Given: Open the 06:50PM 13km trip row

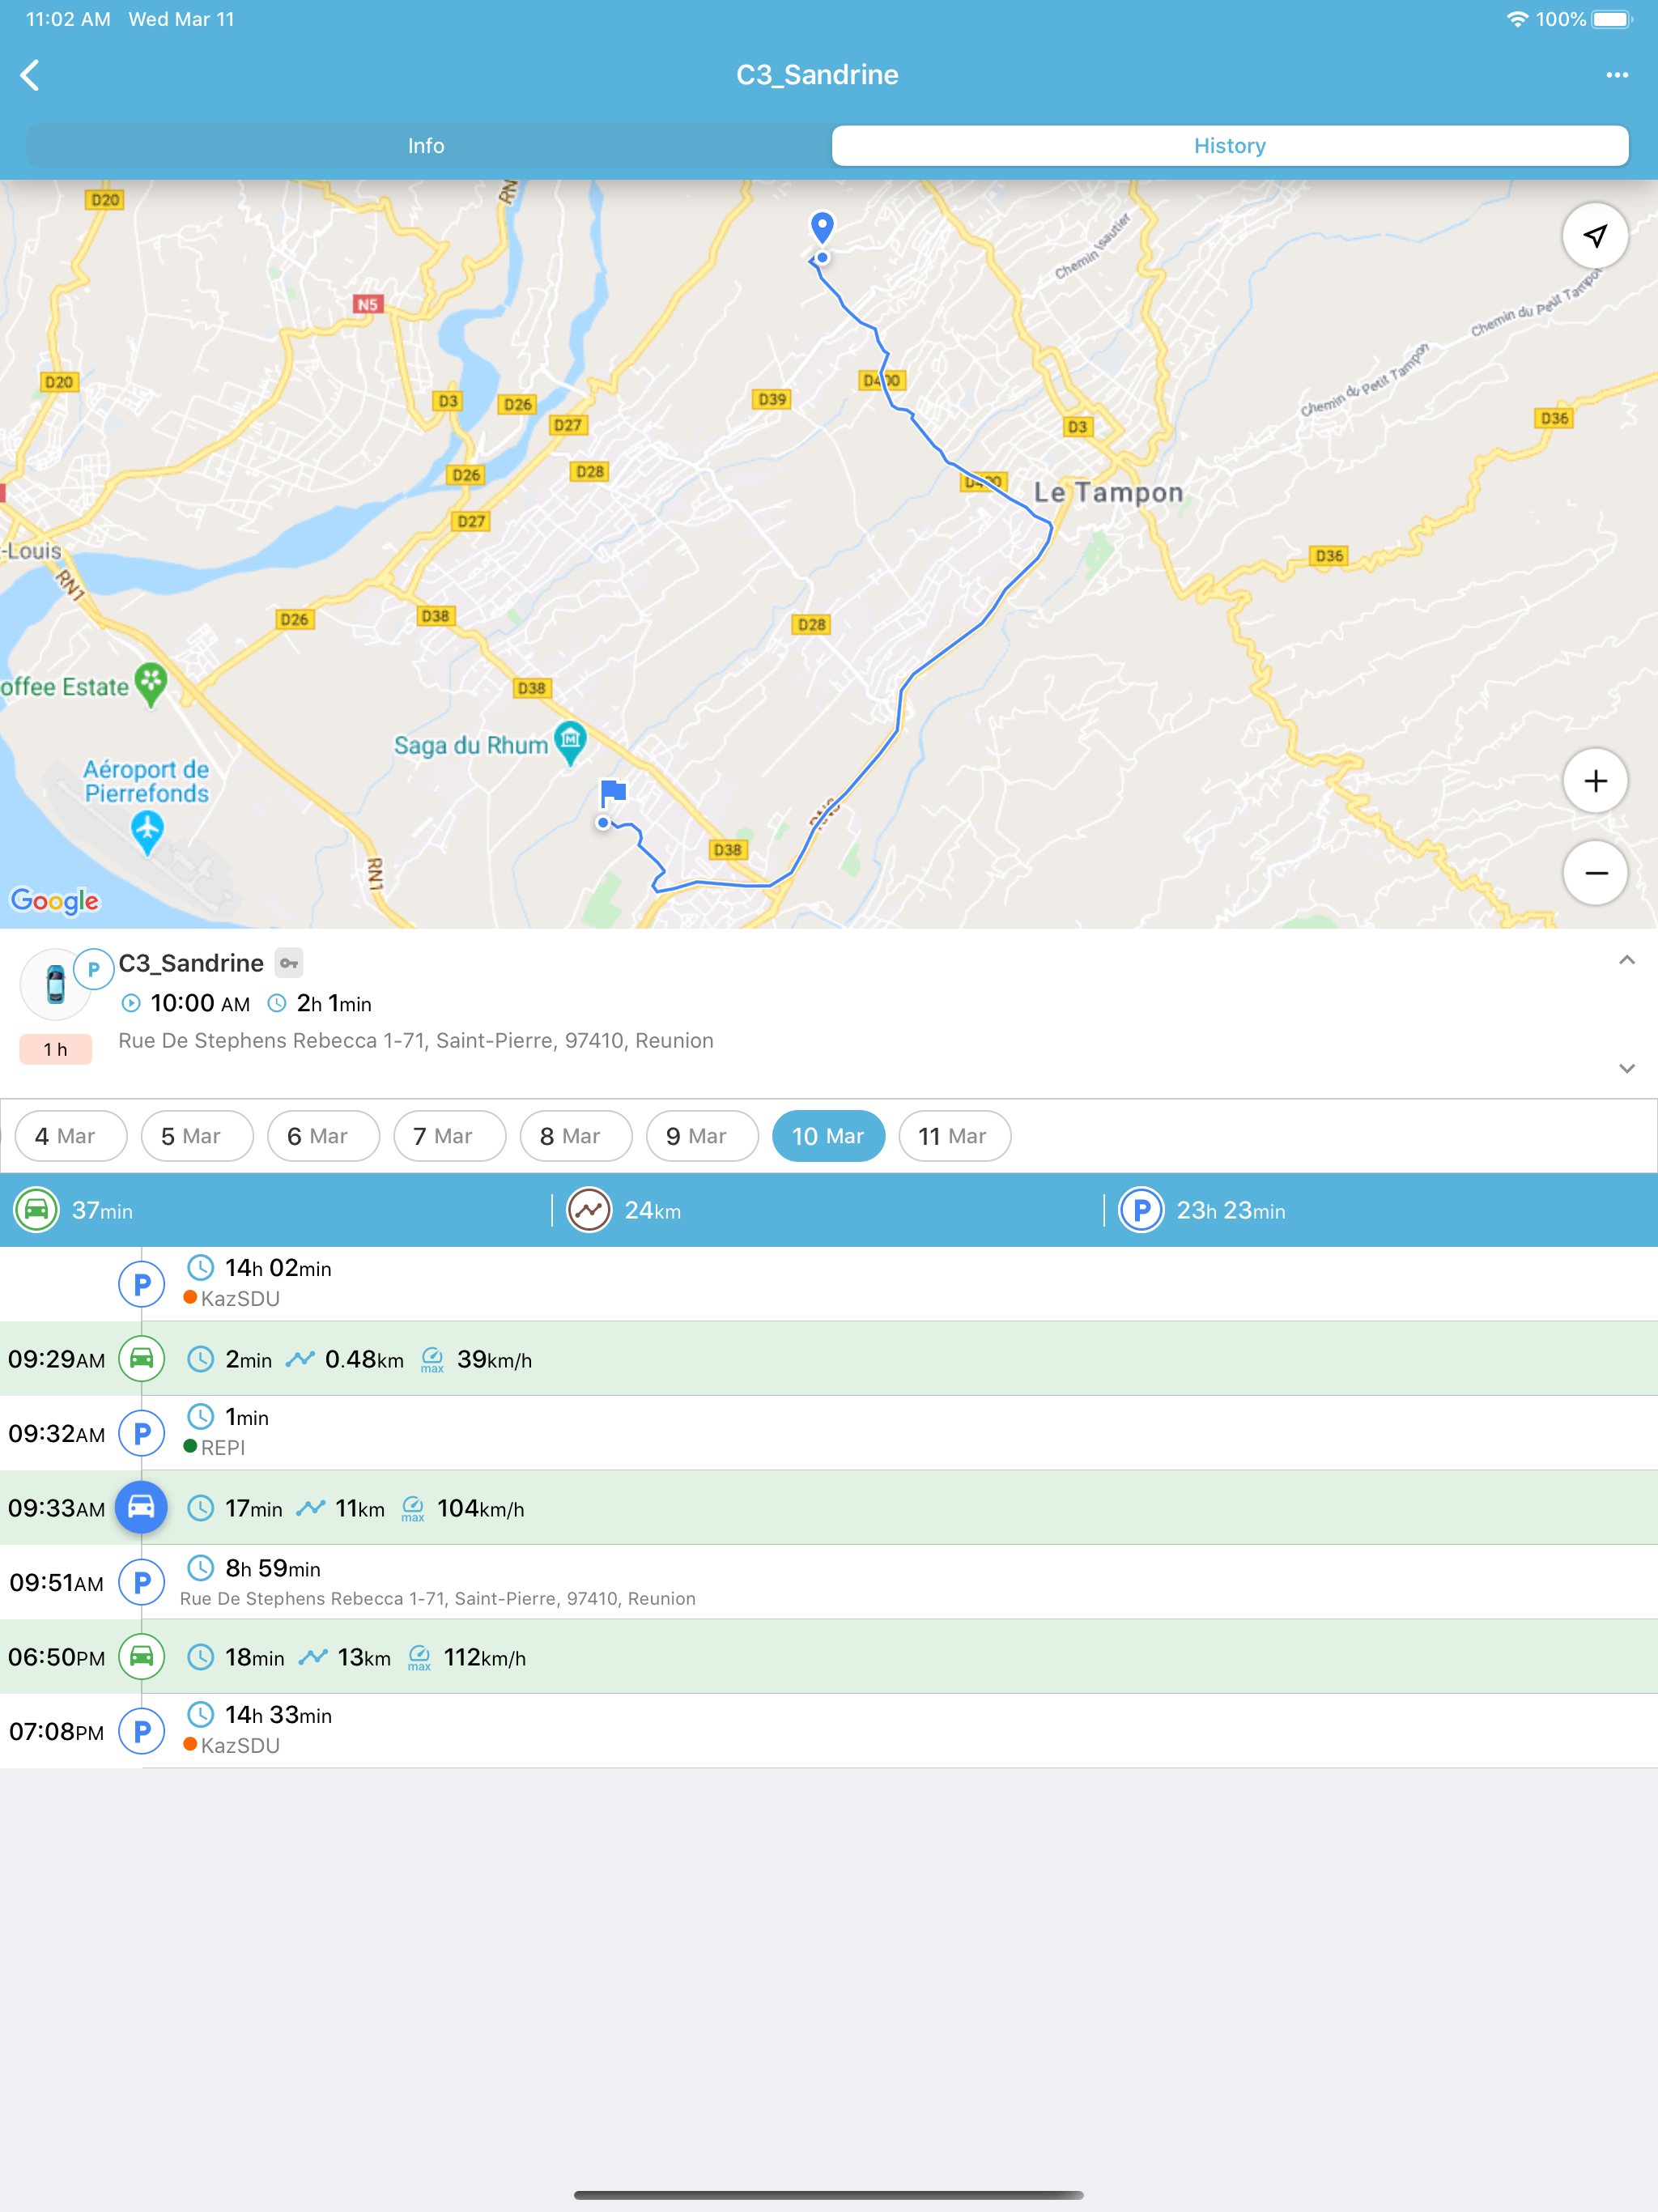Looking at the screenshot, I should tap(829, 1657).
